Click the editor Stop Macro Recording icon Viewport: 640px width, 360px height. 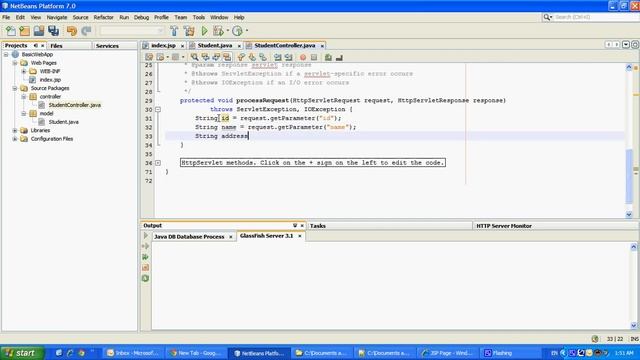click(314, 58)
